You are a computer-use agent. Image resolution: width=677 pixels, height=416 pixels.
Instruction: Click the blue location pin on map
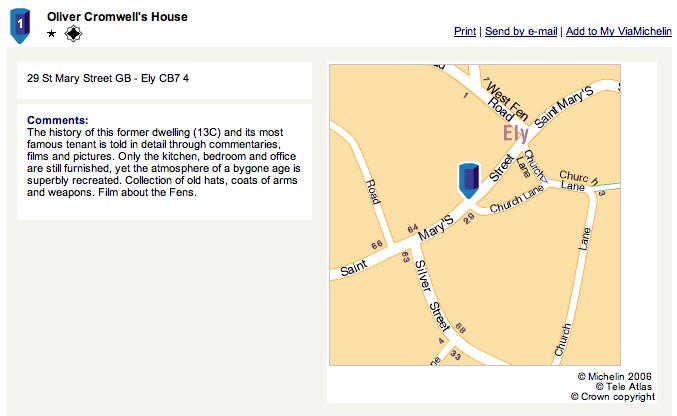[468, 180]
